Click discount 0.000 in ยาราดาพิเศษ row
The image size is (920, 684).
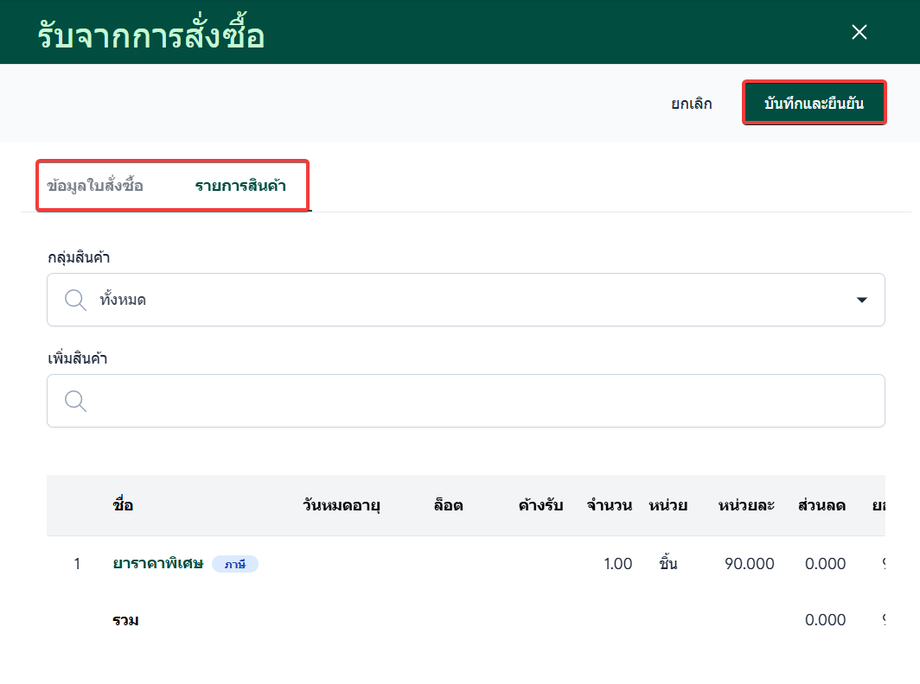[x=825, y=564]
